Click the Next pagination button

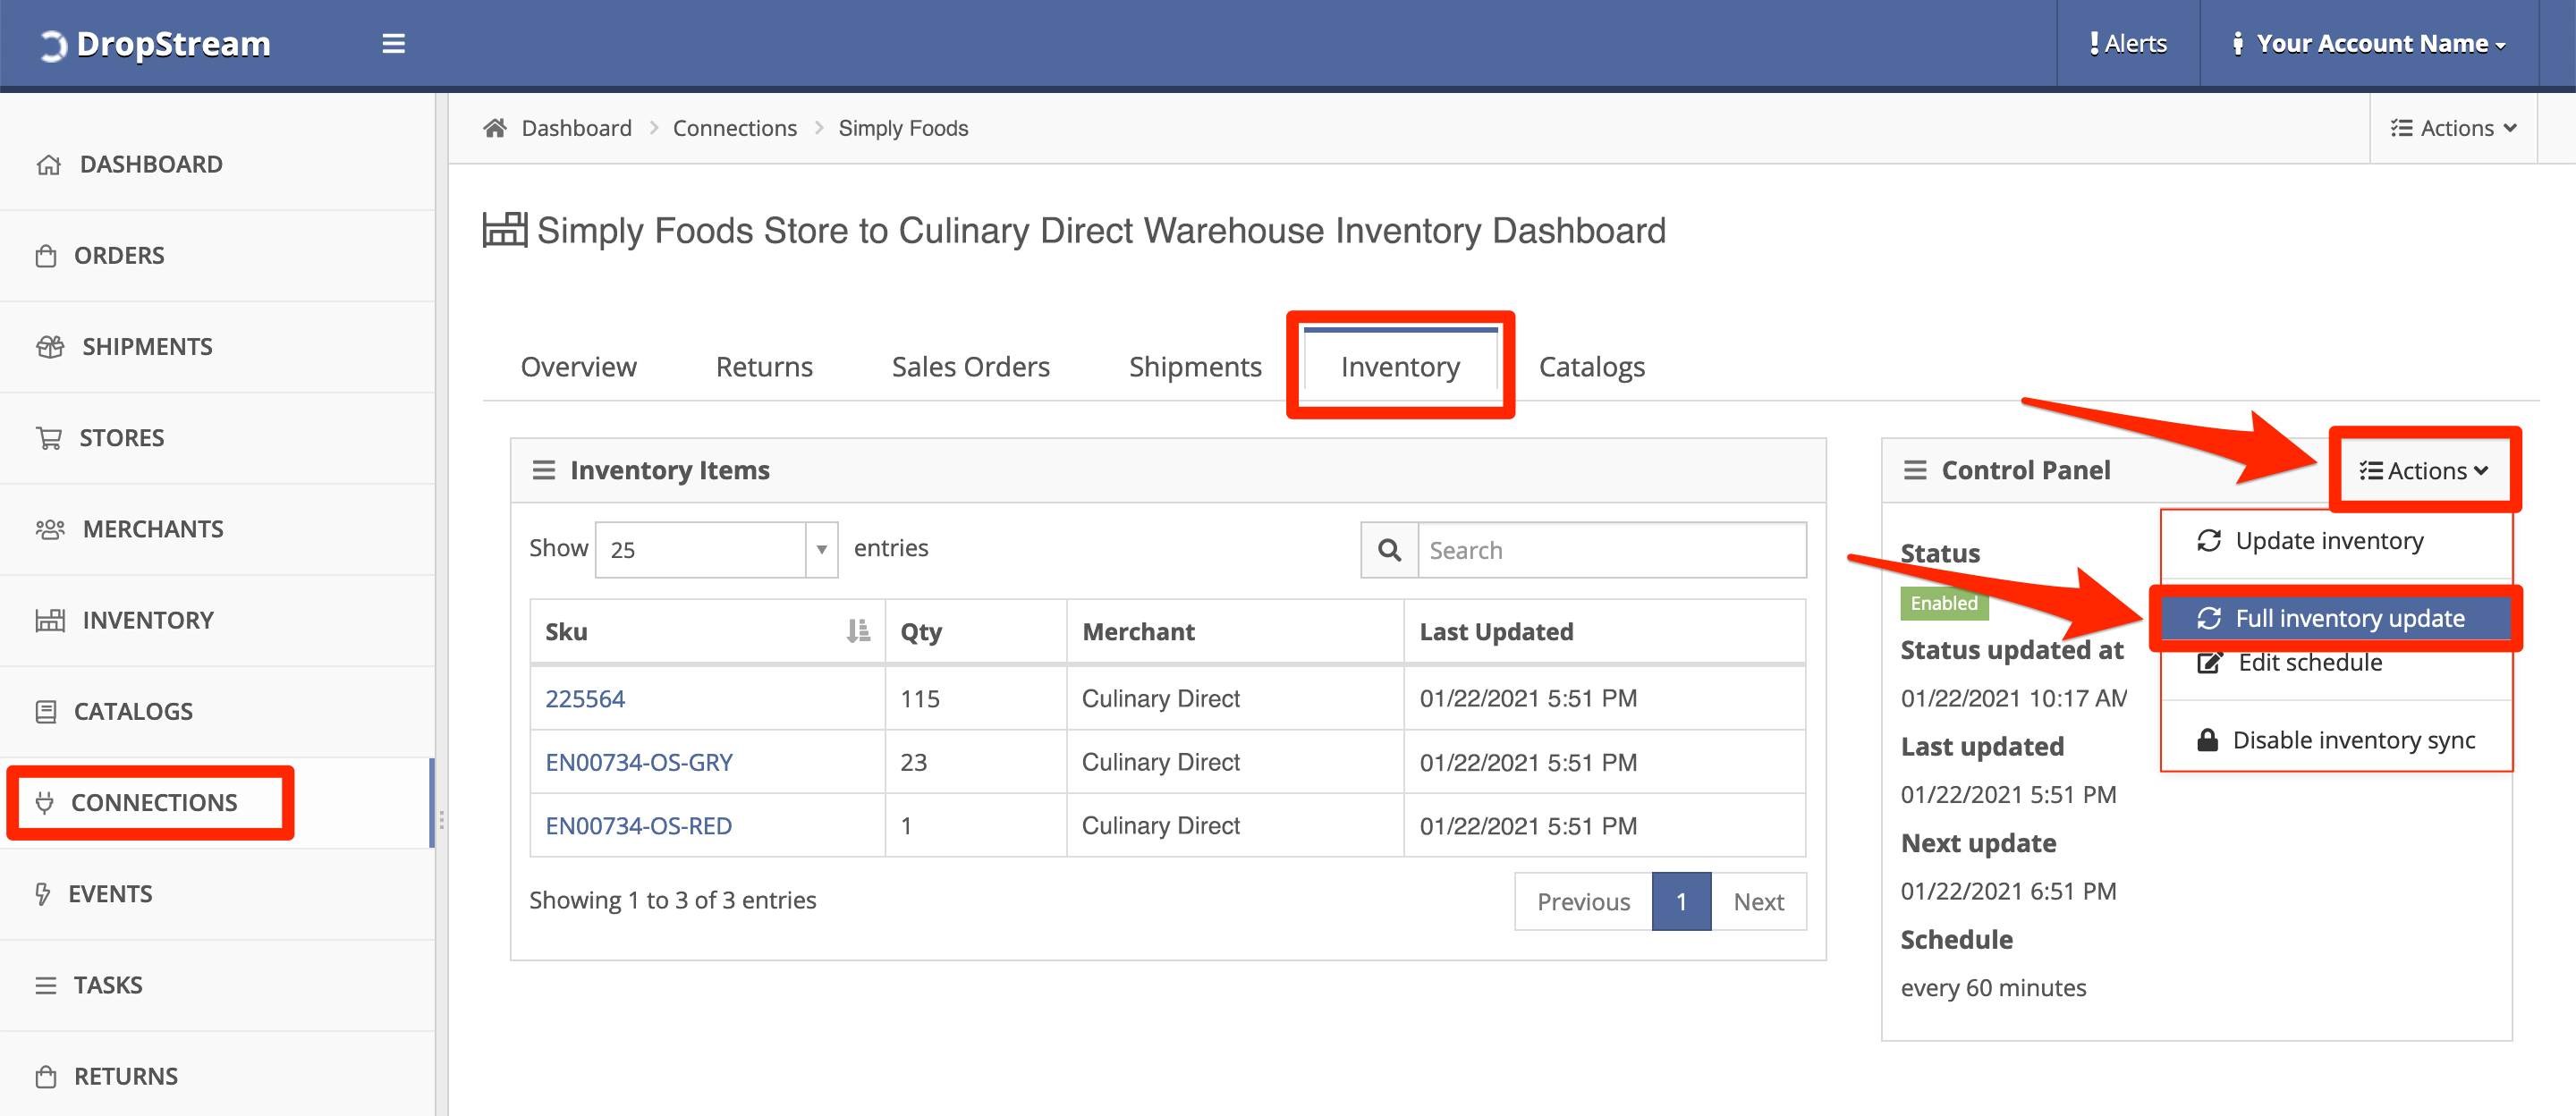point(1758,902)
